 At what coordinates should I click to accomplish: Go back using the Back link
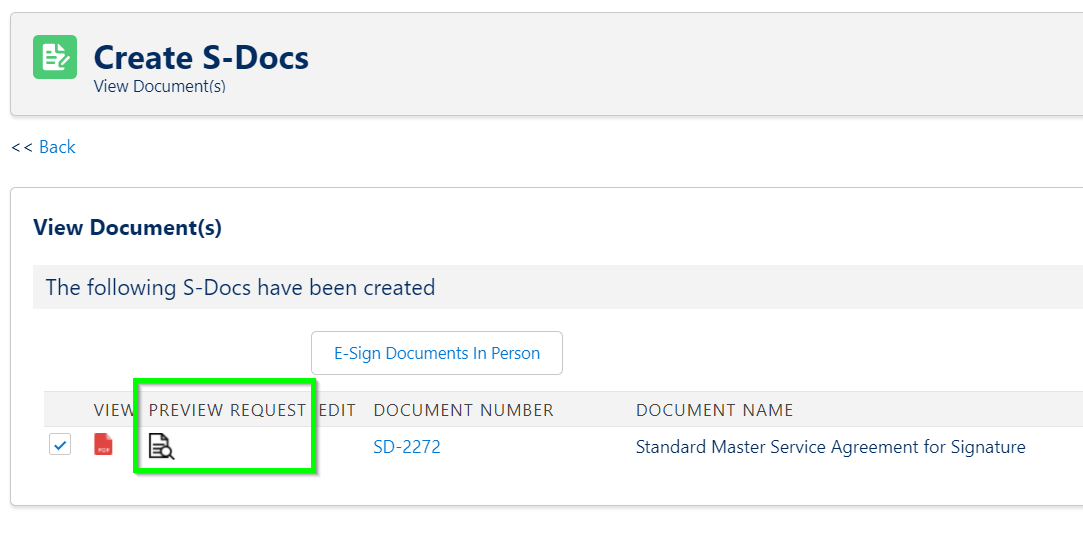pyautogui.click(x=57, y=147)
